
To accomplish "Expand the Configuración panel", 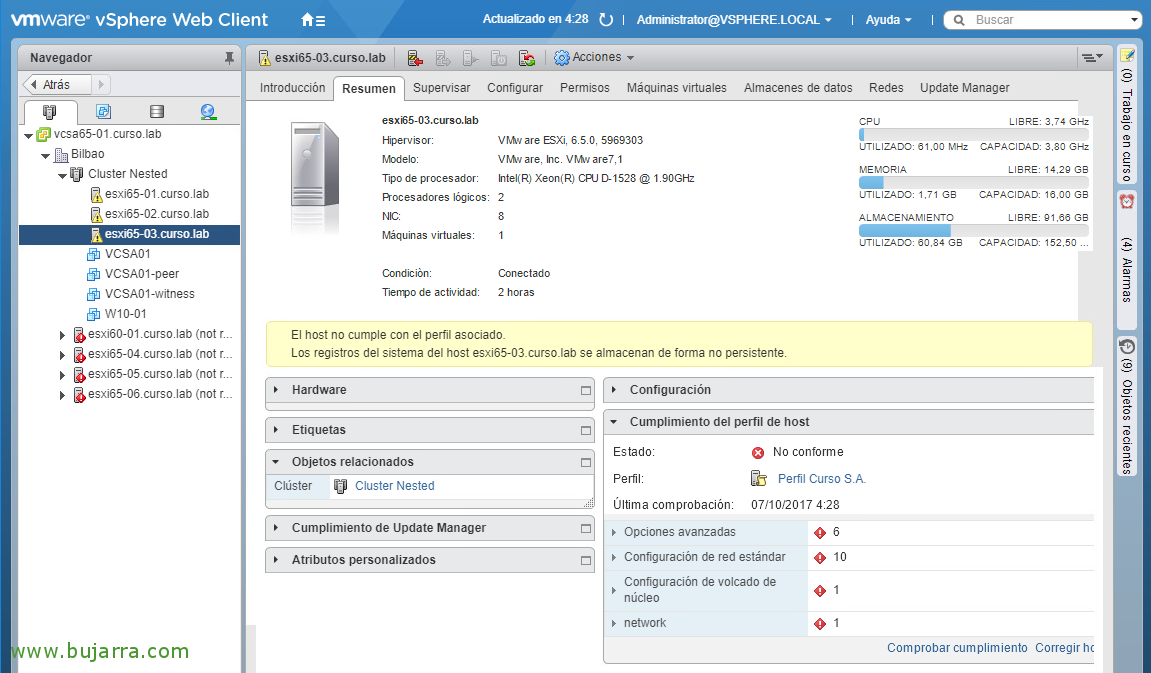I will [x=614, y=390].
